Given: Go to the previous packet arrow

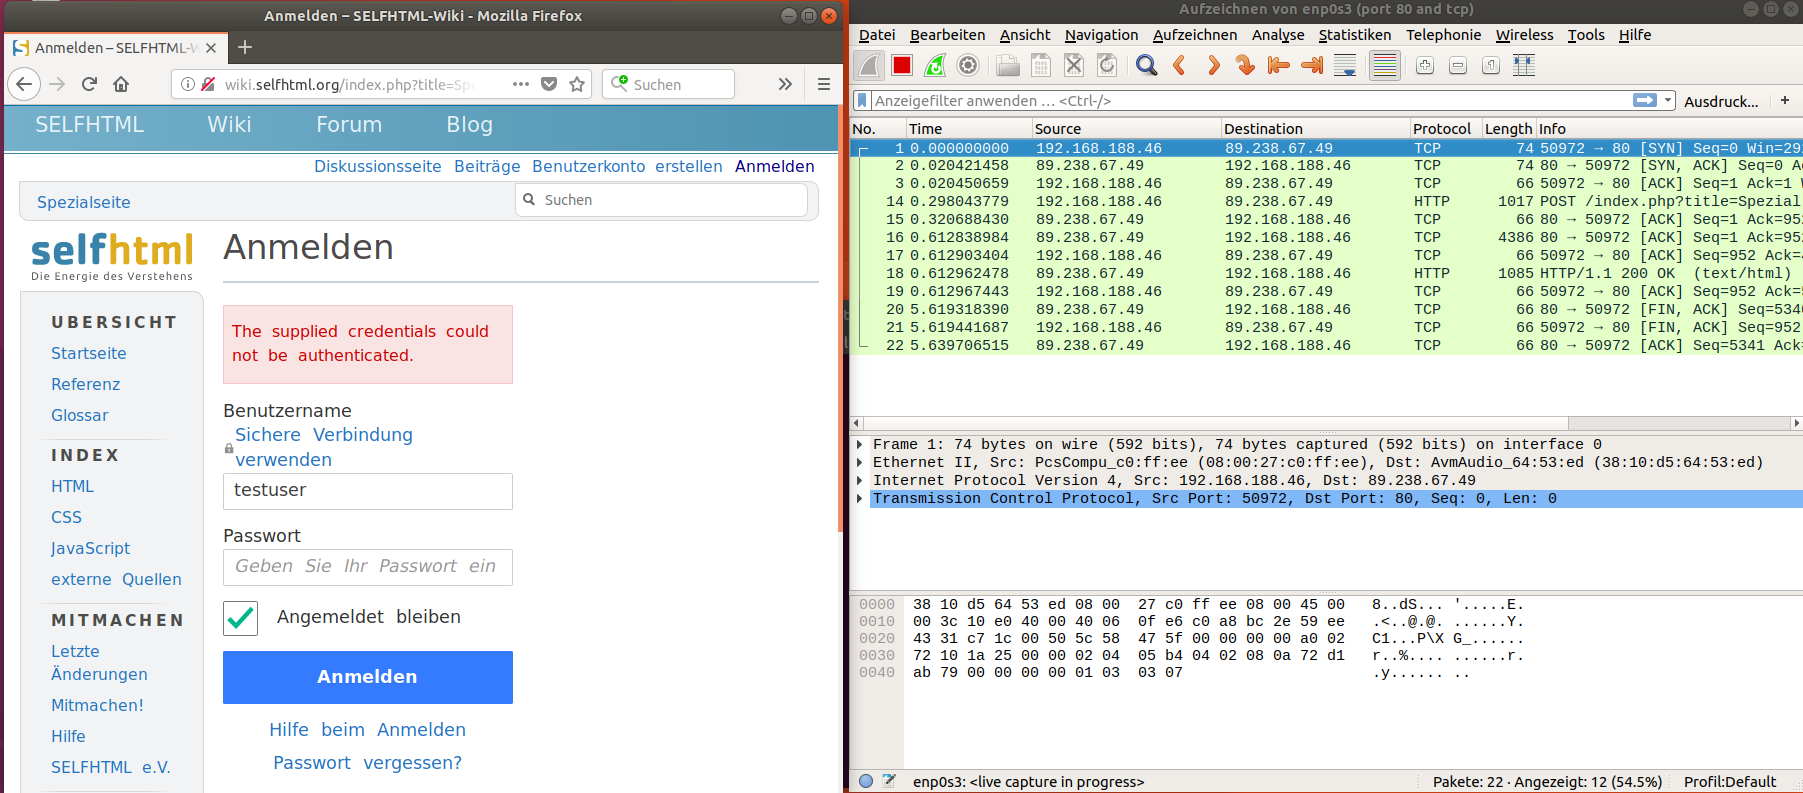Looking at the screenshot, I should coord(1180,66).
